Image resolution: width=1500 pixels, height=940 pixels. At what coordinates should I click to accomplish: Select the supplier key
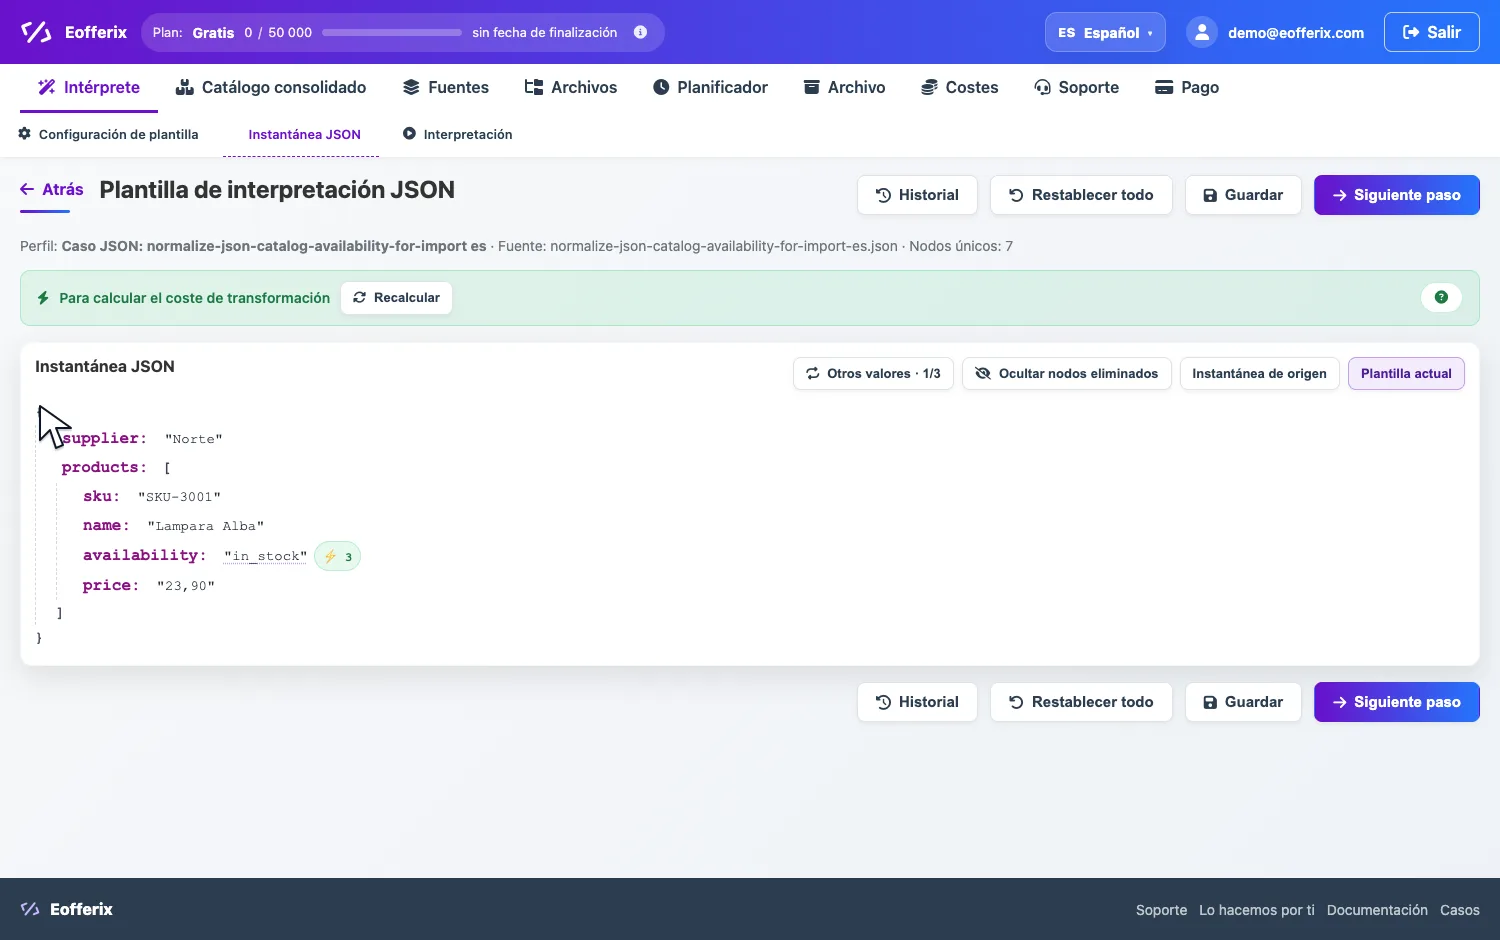click(x=104, y=438)
